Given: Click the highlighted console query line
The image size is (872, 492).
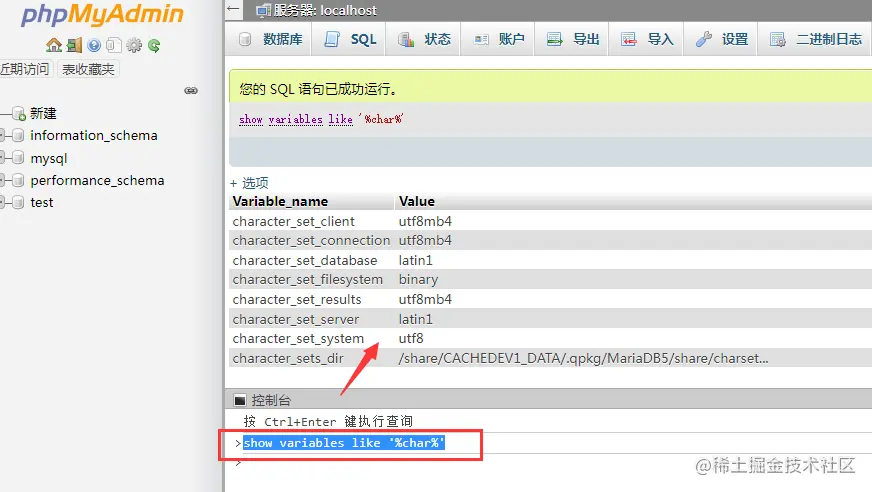Looking at the screenshot, I should tap(344, 443).
